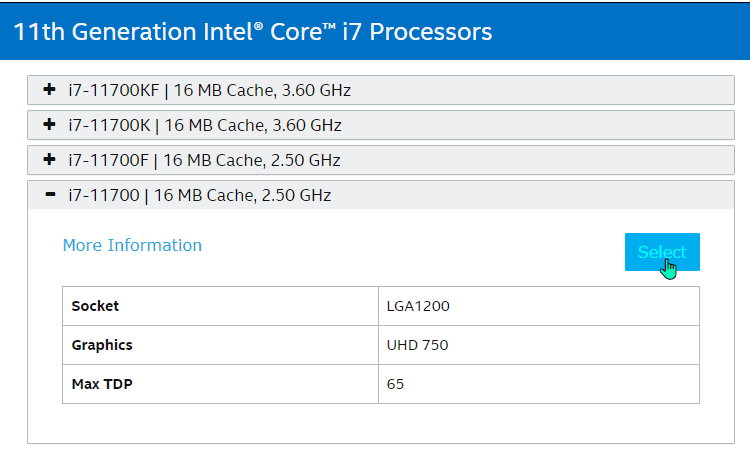
Task: Click the plus icon beside i7-11700K
Action: coord(49,124)
